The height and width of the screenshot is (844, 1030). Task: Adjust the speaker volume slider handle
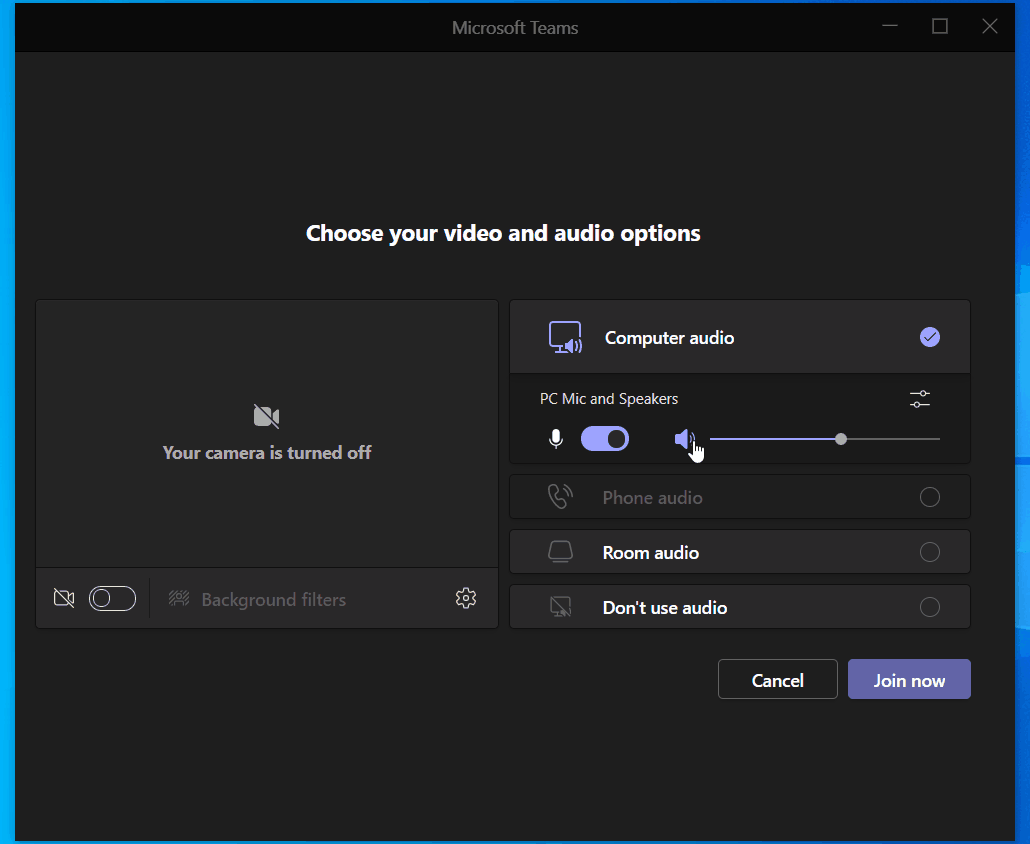tap(841, 439)
